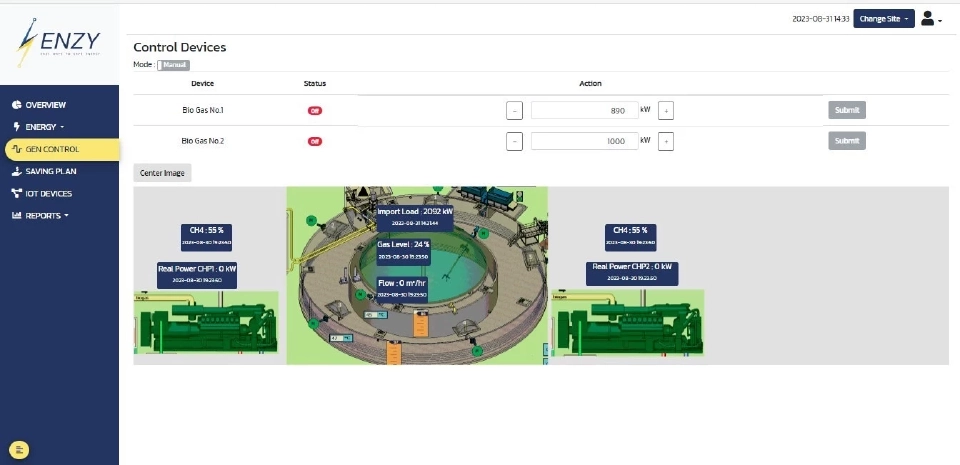
Task: Click the yellow round button at sidebar bottom
Action: click(x=21, y=448)
